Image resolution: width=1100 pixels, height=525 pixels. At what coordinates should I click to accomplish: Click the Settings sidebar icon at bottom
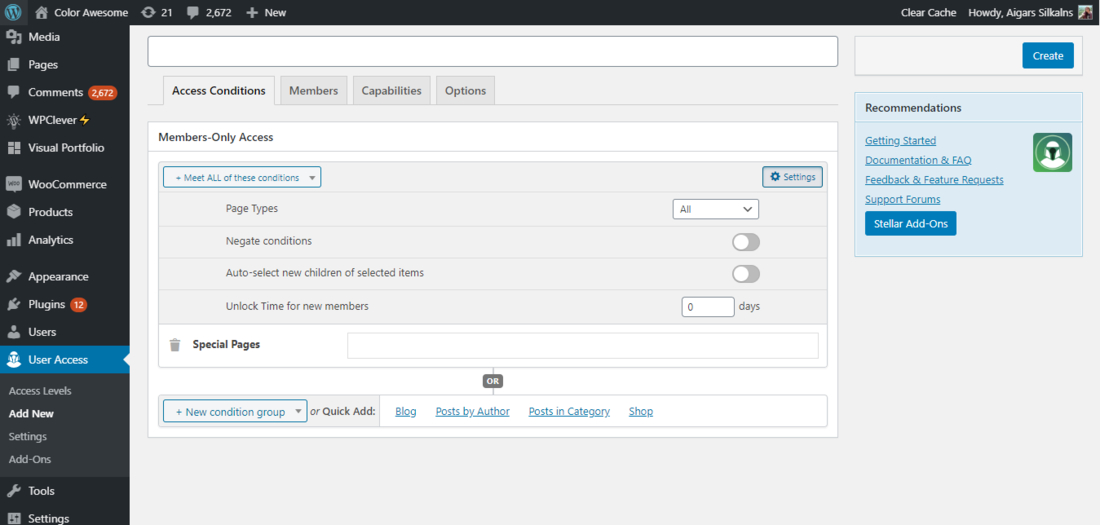(13, 519)
